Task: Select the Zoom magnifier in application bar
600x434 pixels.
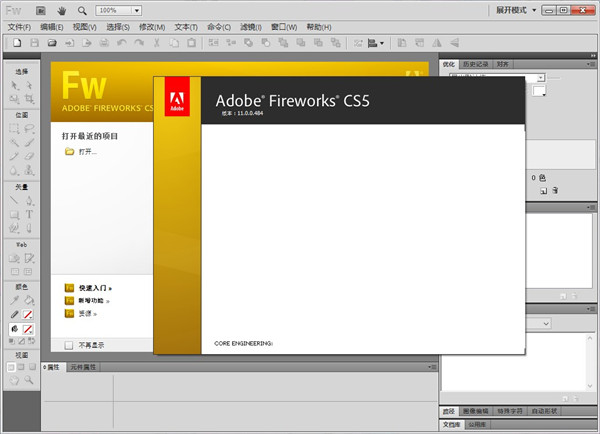Action: [x=82, y=11]
